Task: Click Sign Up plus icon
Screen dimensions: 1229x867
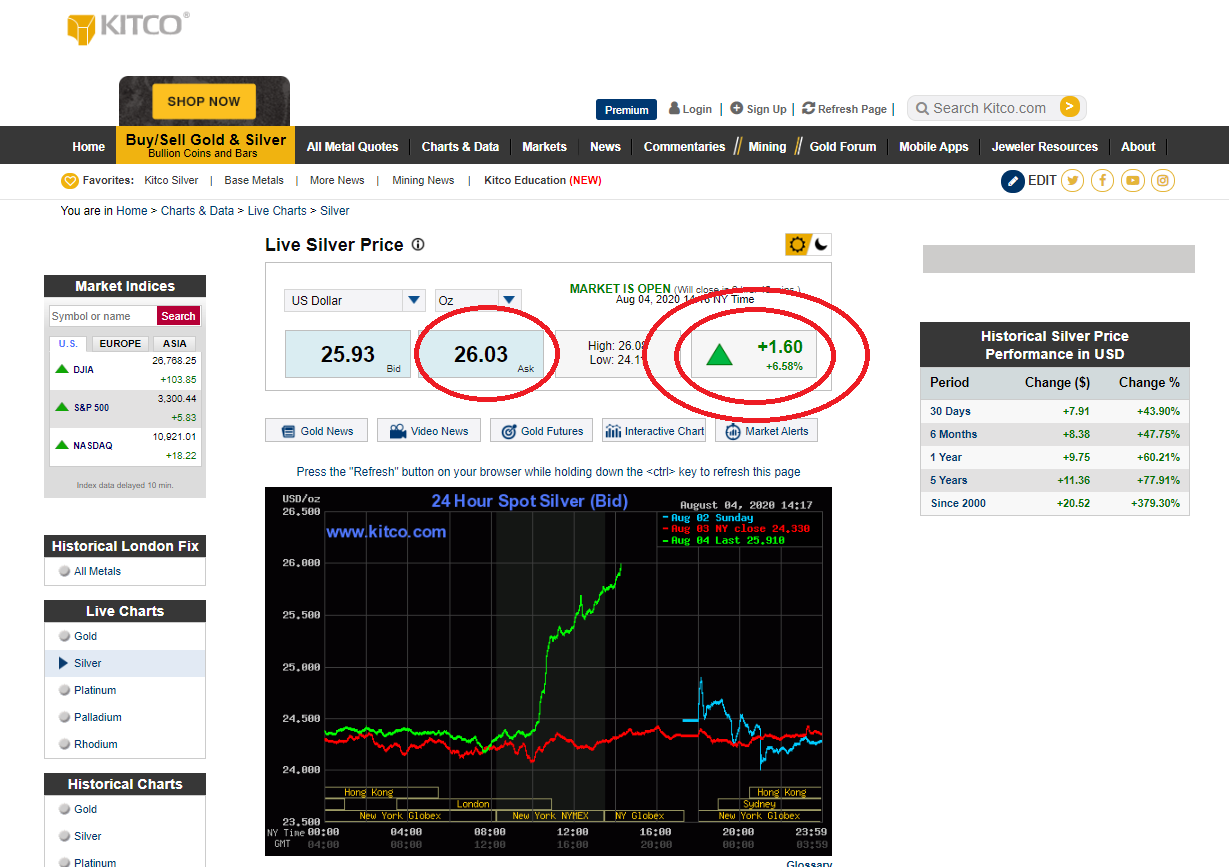Action: coord(737,108)
